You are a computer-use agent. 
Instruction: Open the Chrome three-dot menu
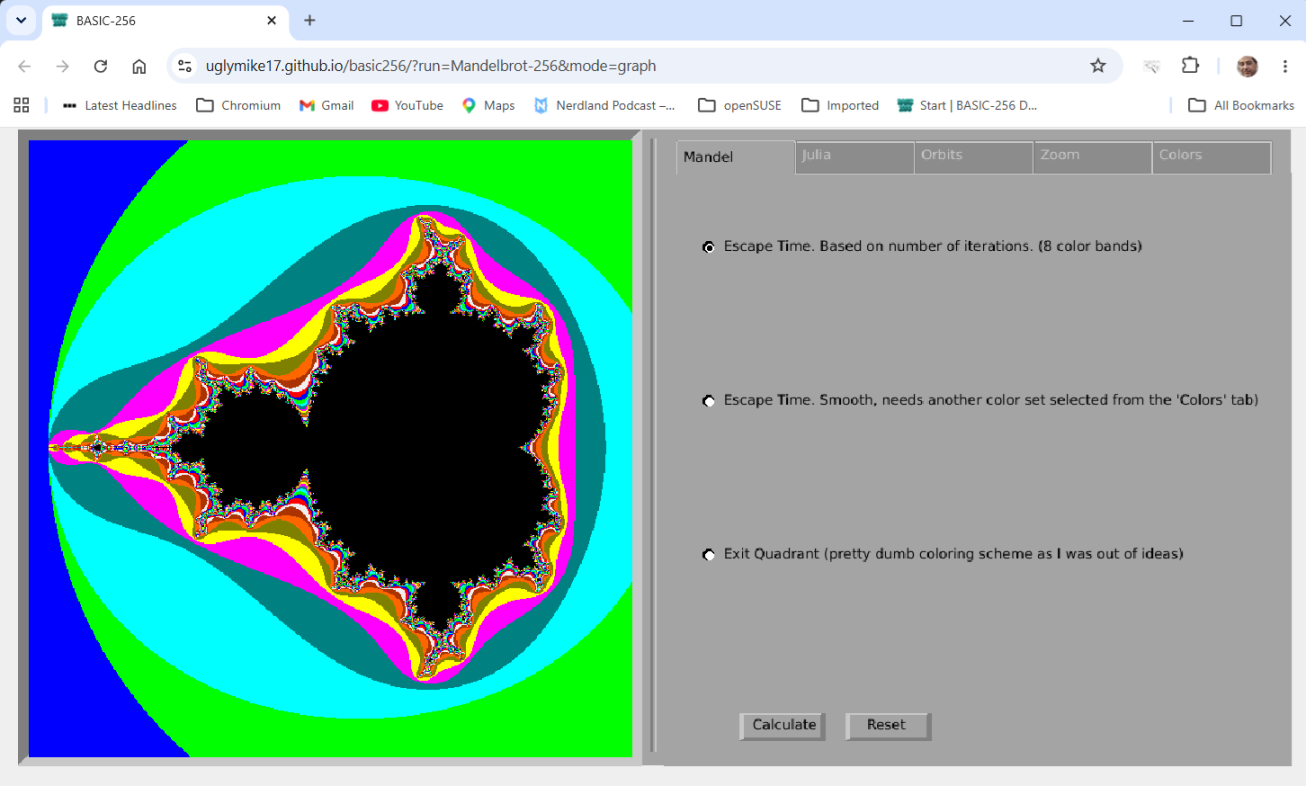point(1285,66)
